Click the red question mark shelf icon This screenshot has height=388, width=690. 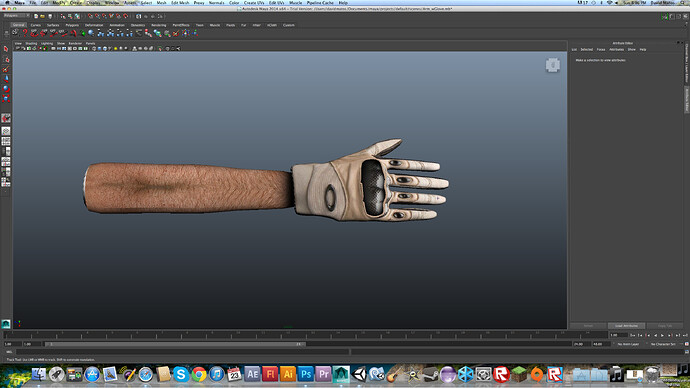pyautogui.click(x=25, y=33)
